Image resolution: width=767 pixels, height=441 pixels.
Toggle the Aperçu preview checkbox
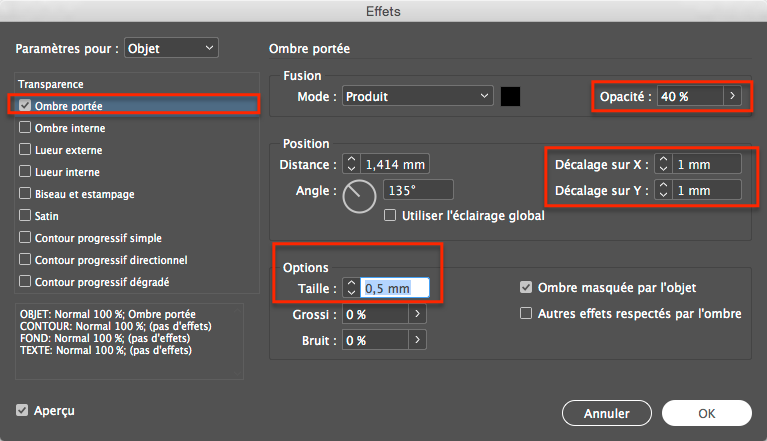23,410
